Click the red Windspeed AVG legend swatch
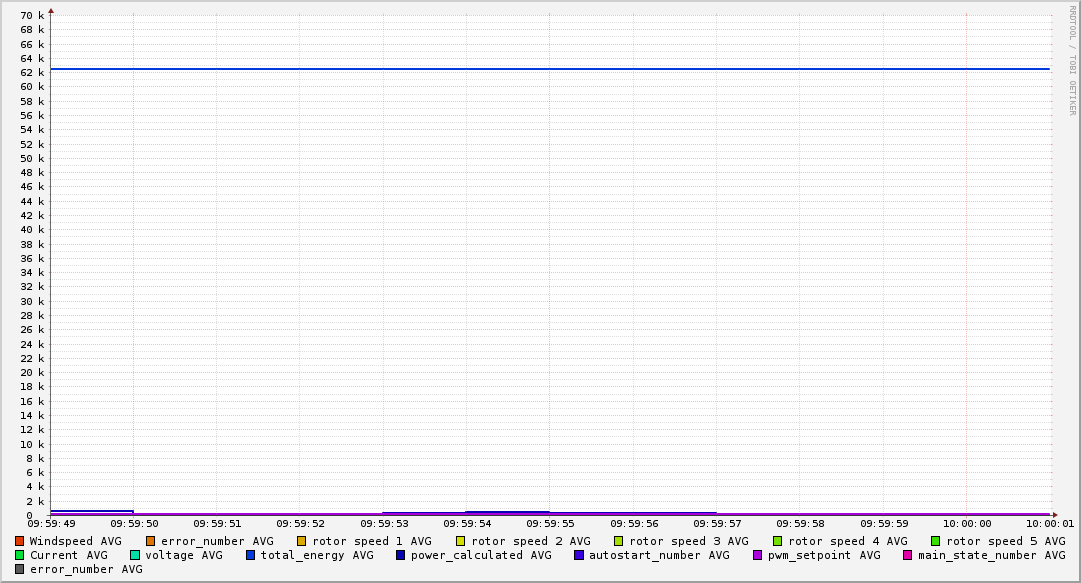This screenshot has height=583, width=1081. [20, 541]
